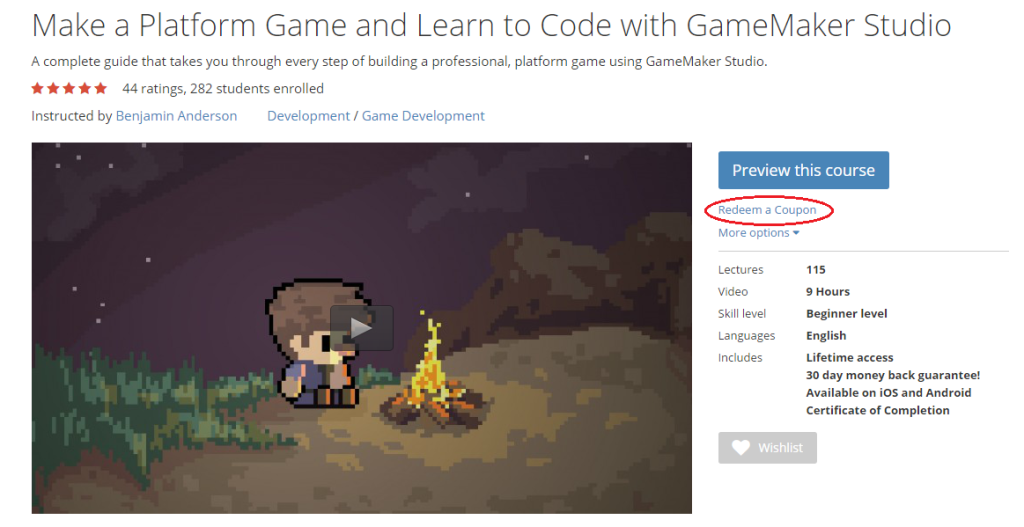
Task: Open instructor Benjamin Anderson's profile link
Action: click(176, 116)
